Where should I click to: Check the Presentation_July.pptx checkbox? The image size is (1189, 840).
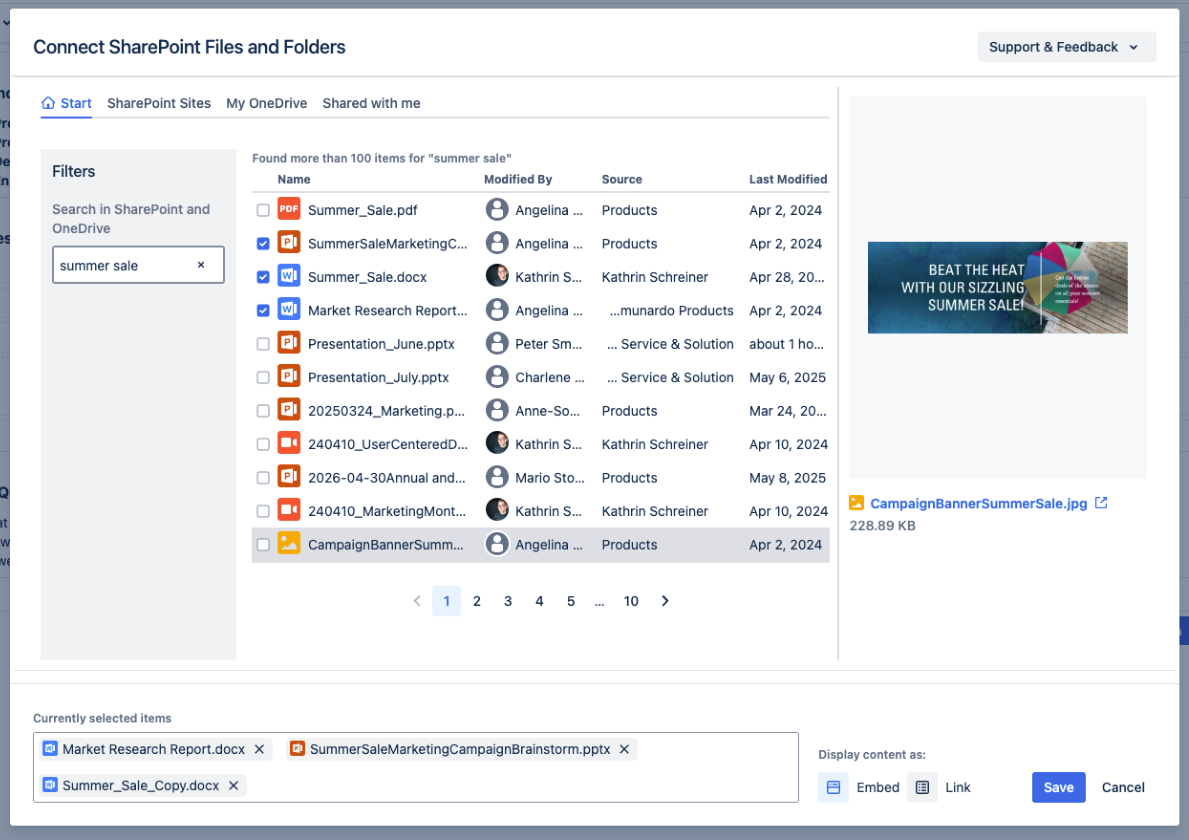click(x=263, y=377)
